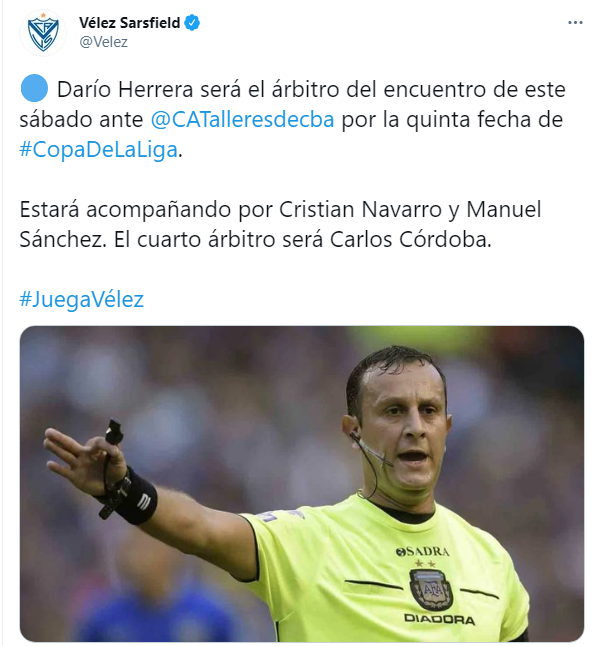Open the referee photo attached to tweet
This screenshot has width=595, height=646.
[x=302, y=484]
